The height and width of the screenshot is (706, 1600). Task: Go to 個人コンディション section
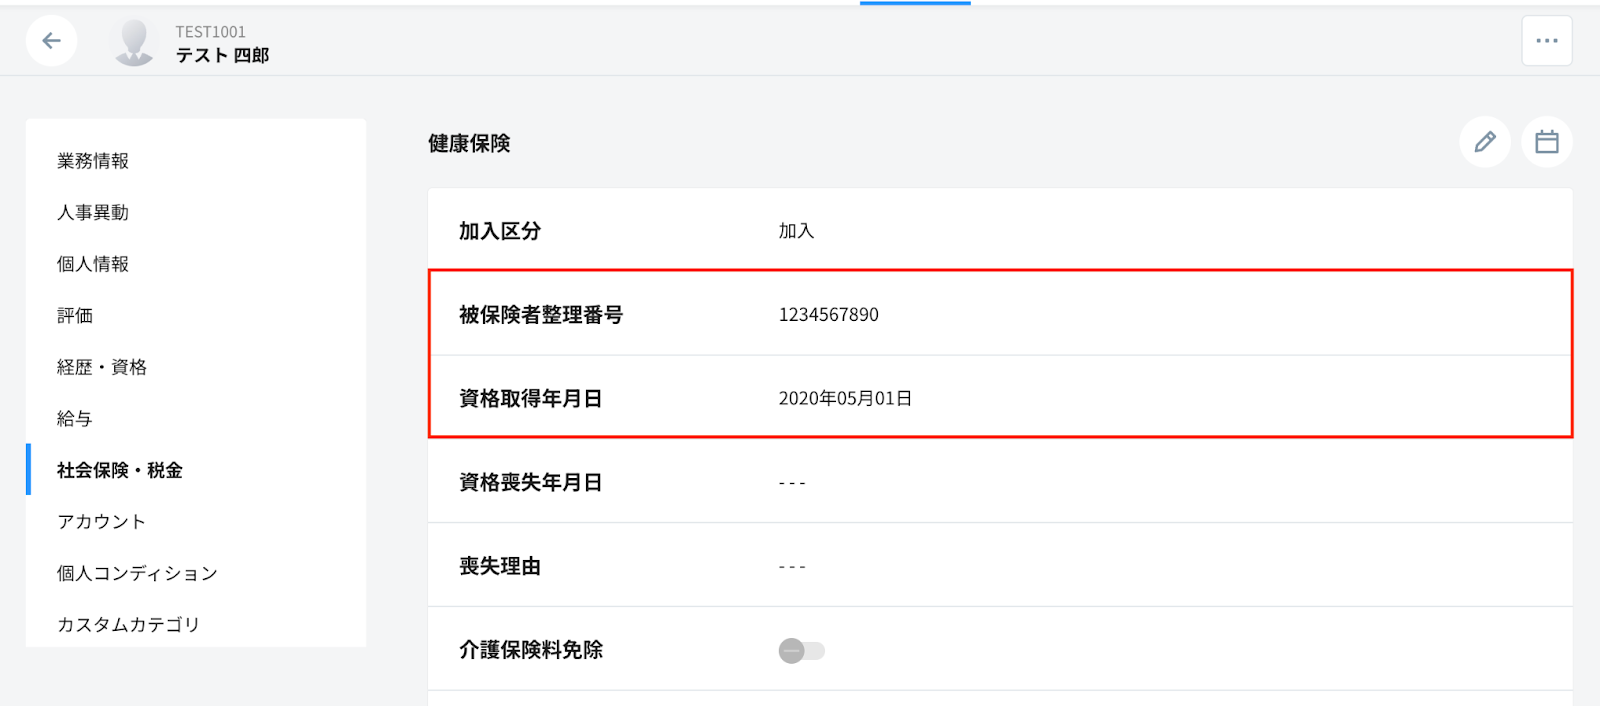pyautogui.click(x=137, y=573)
